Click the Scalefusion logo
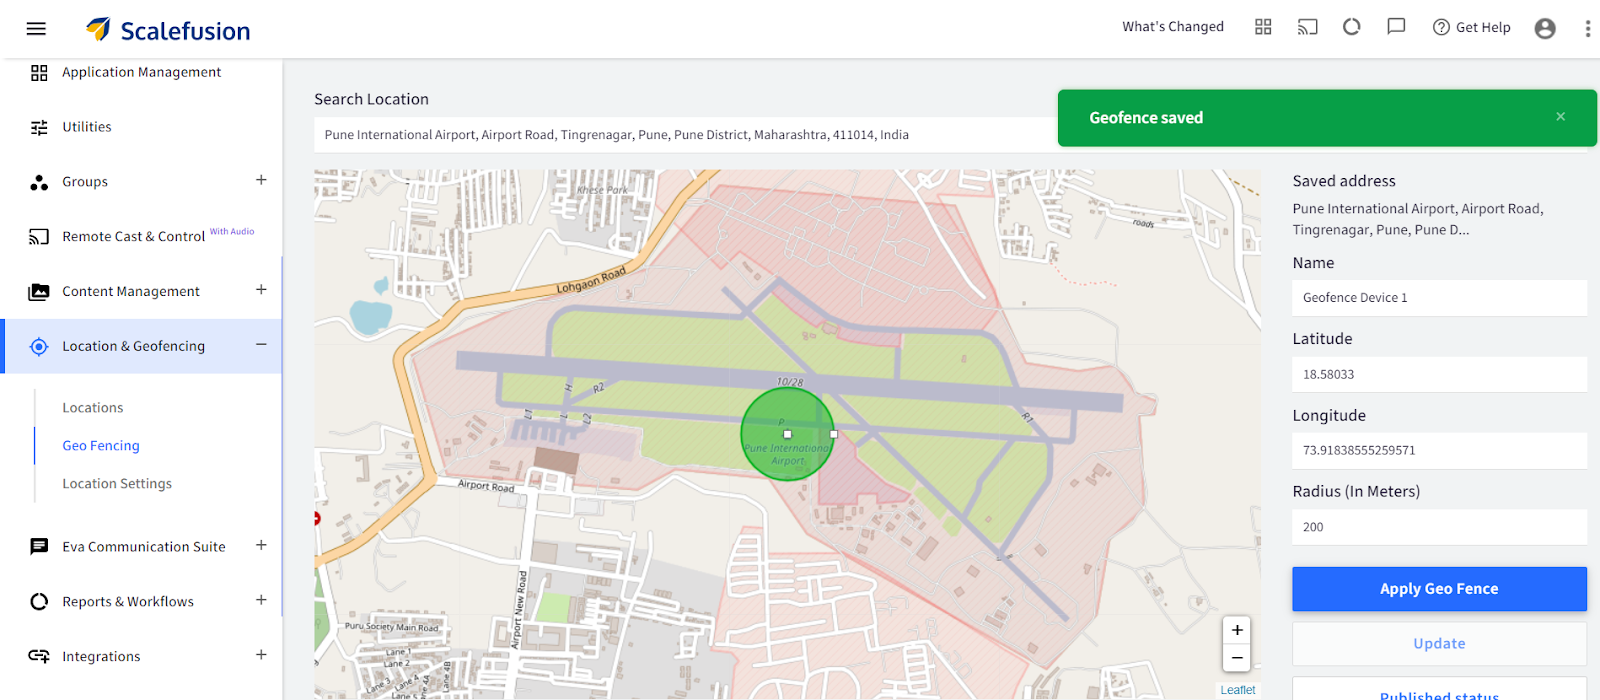The width and height of the screenshot is (1600, 700). pyautogui.click(x=168, y=30)
